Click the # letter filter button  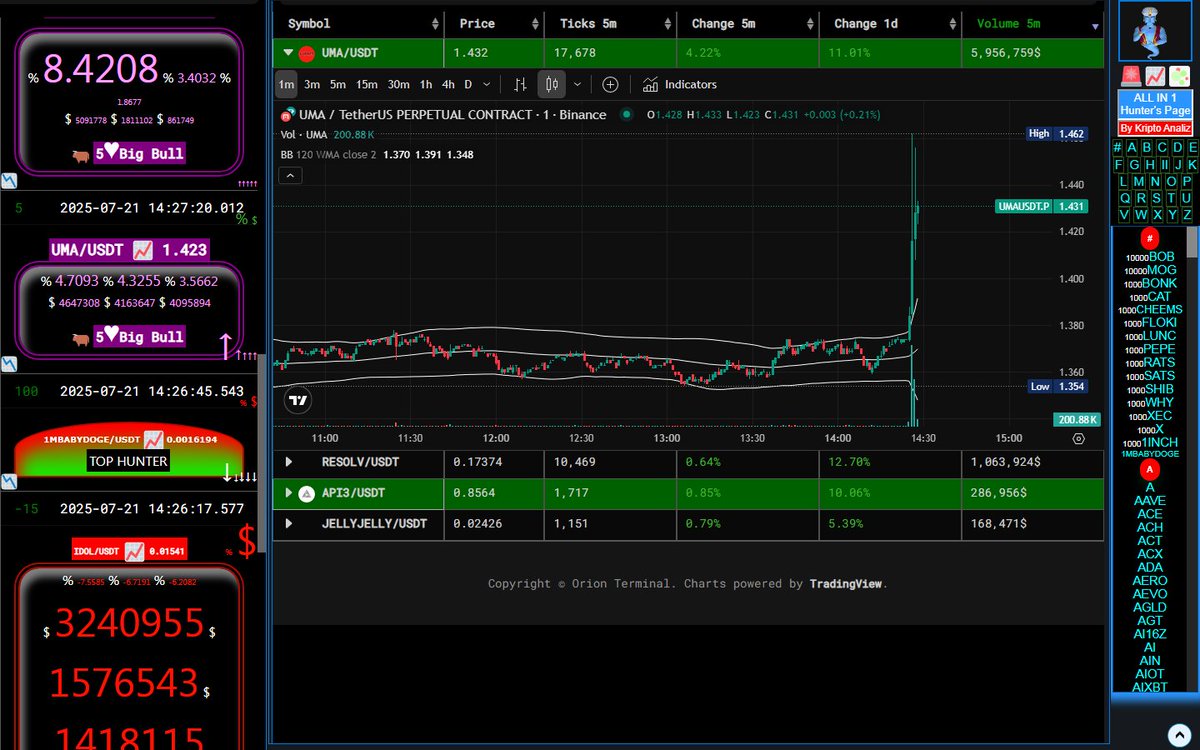click(1118, 148)
